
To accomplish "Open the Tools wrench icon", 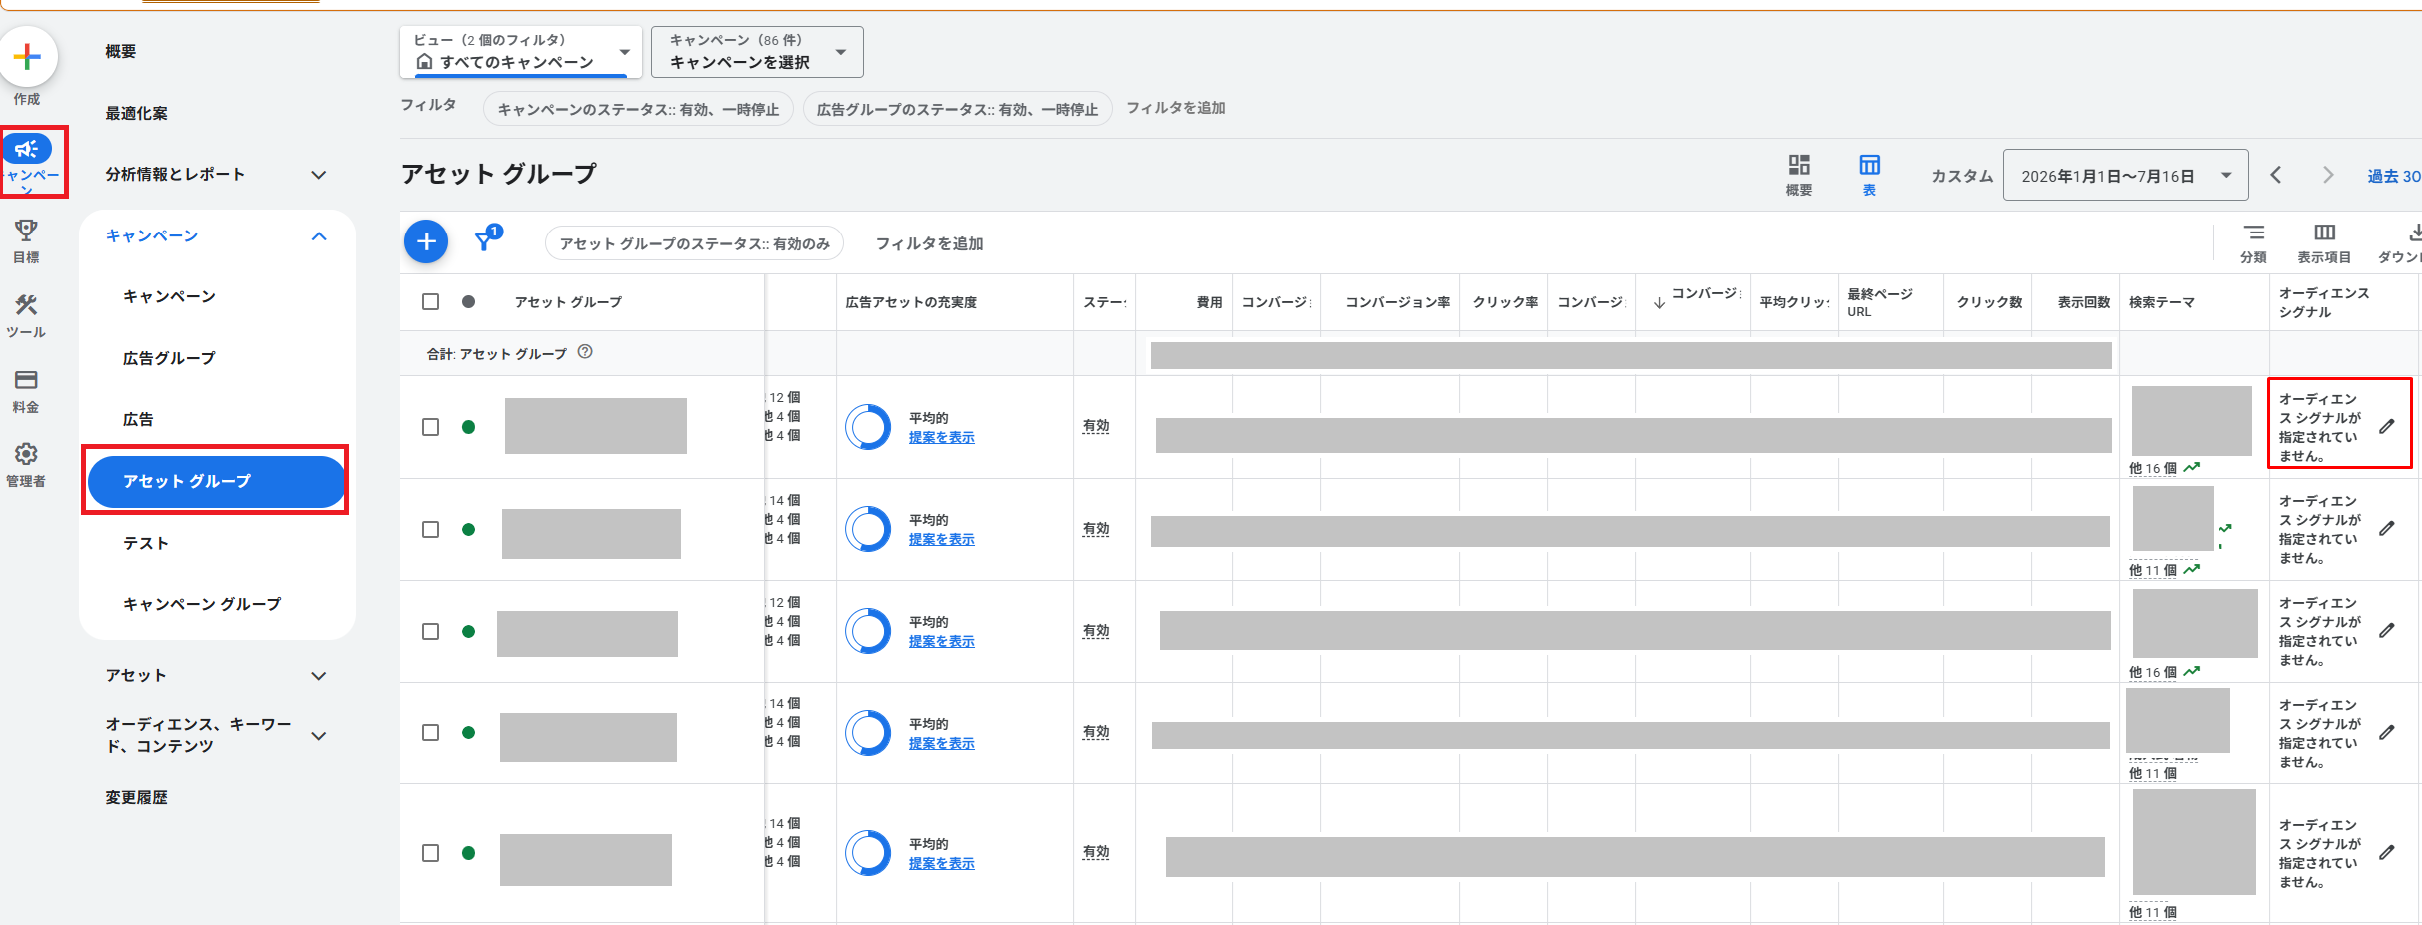I will pyautogui.click(x=26, y=305).
